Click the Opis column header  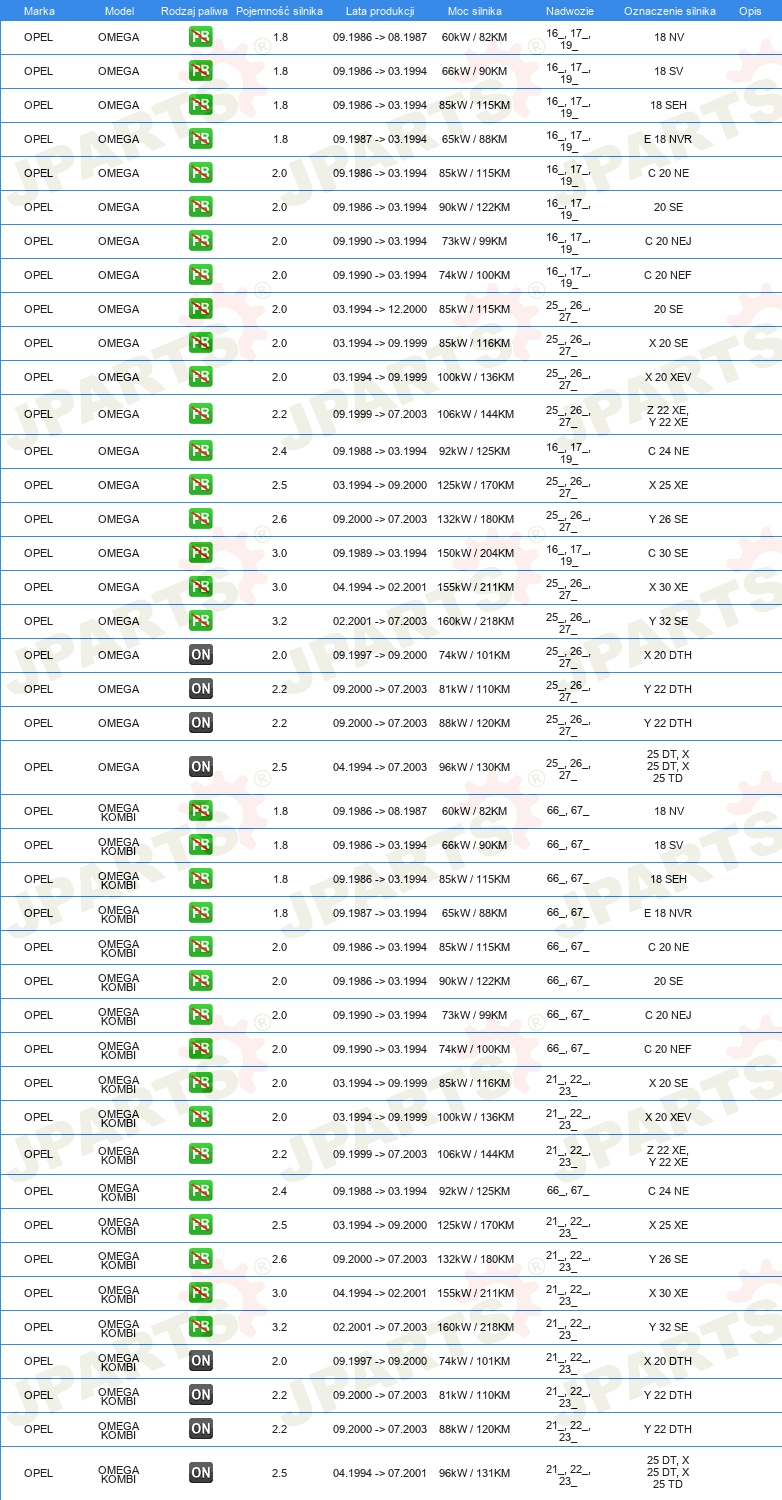749,11
